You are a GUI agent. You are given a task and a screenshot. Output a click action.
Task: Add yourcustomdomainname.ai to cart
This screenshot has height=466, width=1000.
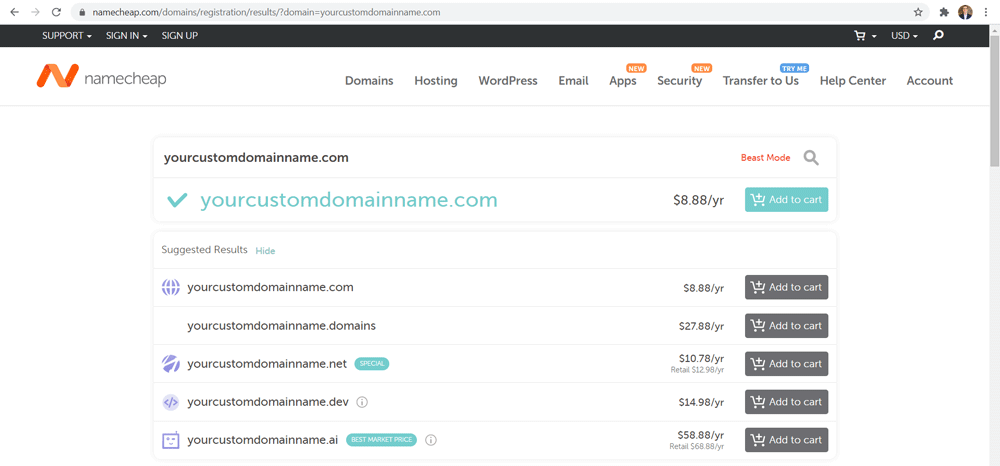786,440
